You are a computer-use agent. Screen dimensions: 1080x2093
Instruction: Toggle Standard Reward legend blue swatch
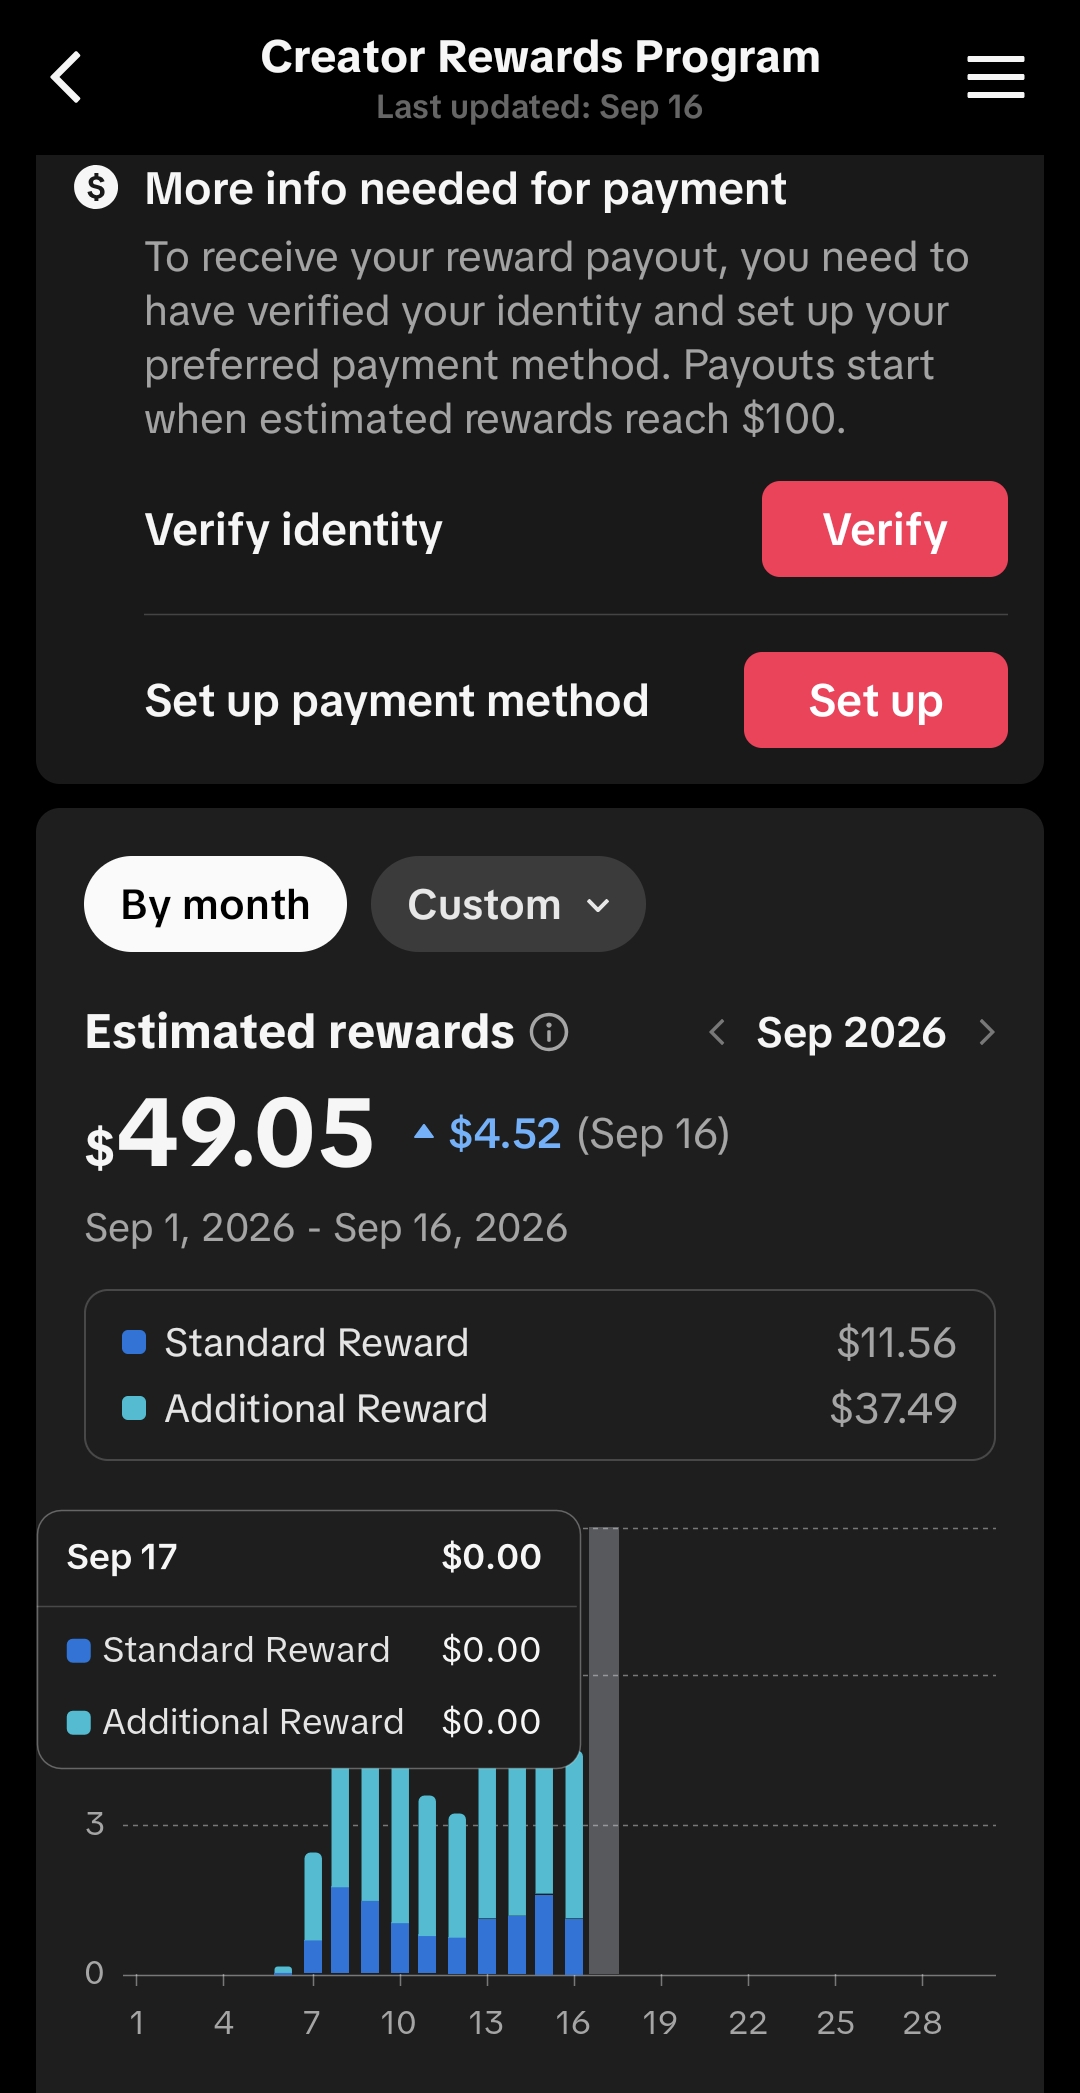coord(134,1342)
